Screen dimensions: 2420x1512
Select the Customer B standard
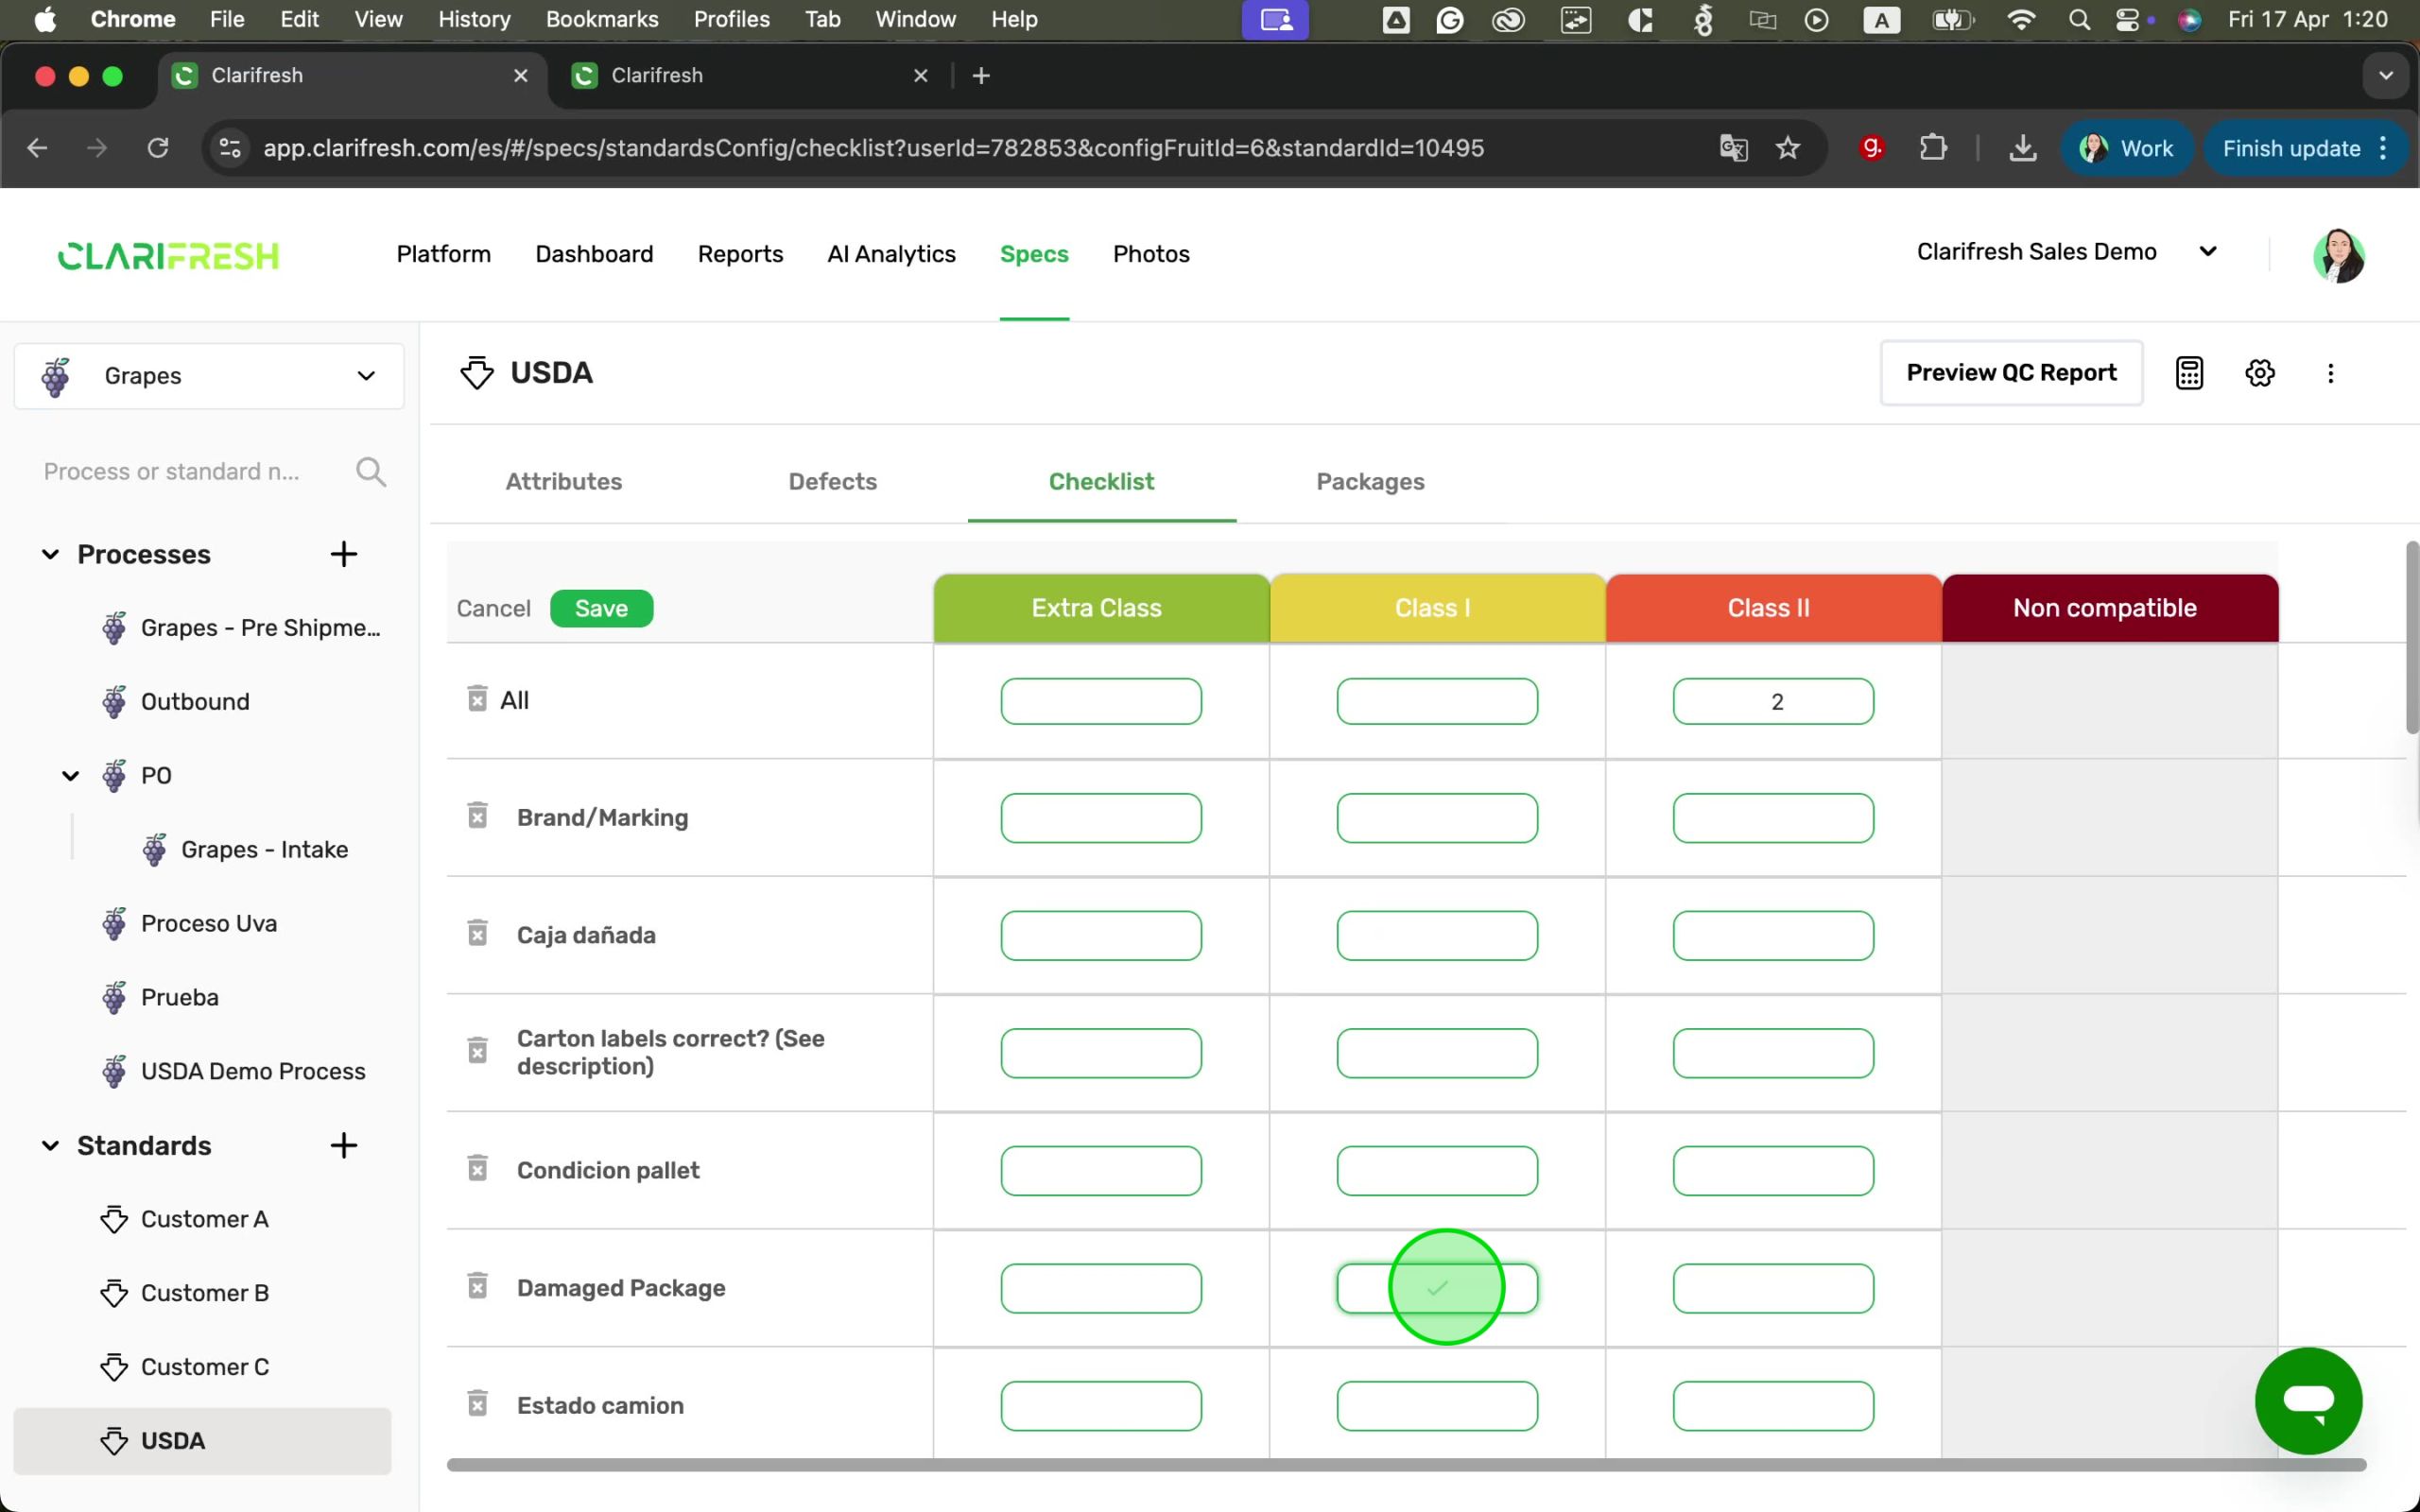205,1293
